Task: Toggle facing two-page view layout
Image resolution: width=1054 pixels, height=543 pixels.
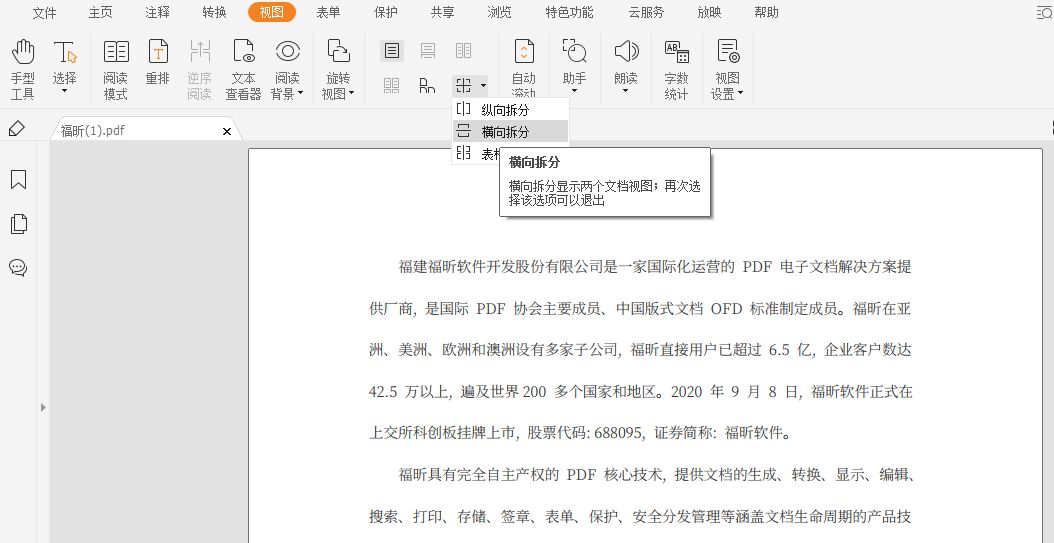Action: 463,50
